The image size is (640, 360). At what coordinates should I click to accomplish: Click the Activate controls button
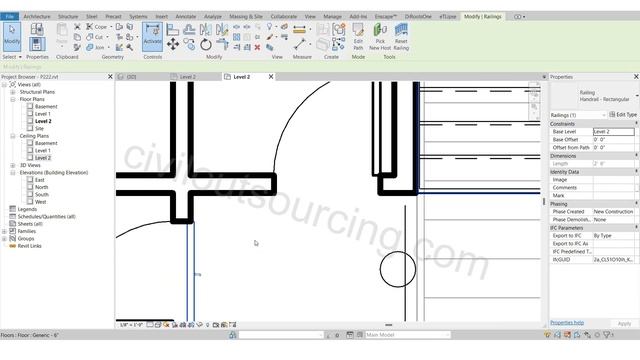pos(152,37)
